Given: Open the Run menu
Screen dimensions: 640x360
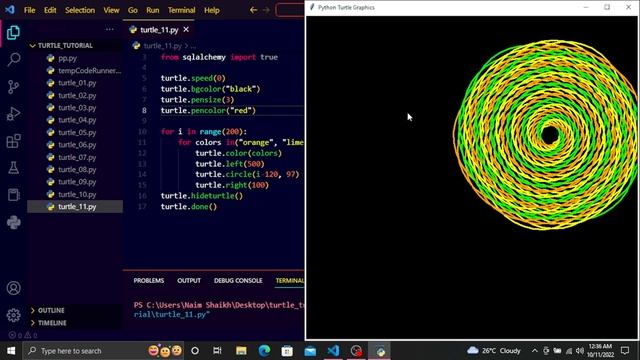Looking at the screenshot, I should point(153,10).
